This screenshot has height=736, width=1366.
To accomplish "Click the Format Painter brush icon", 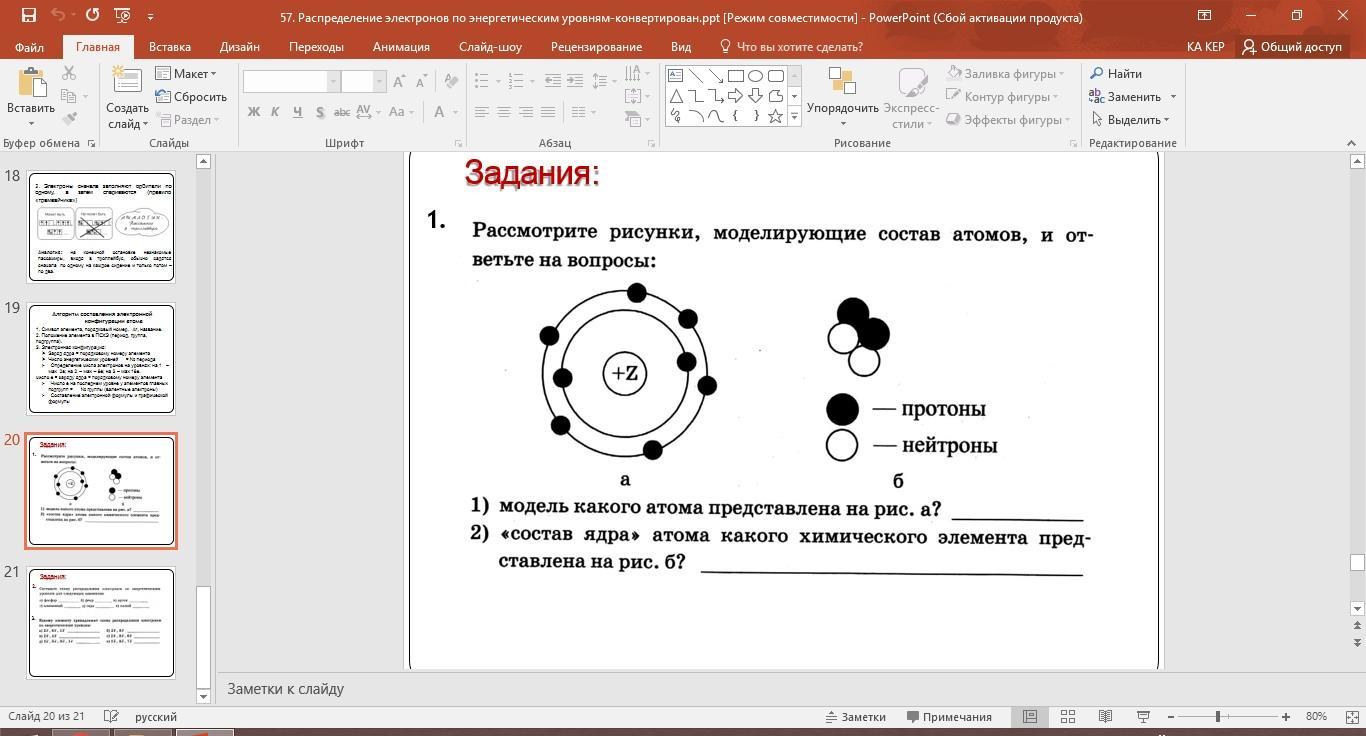I will pyautogui.click(x=69, y=119).
